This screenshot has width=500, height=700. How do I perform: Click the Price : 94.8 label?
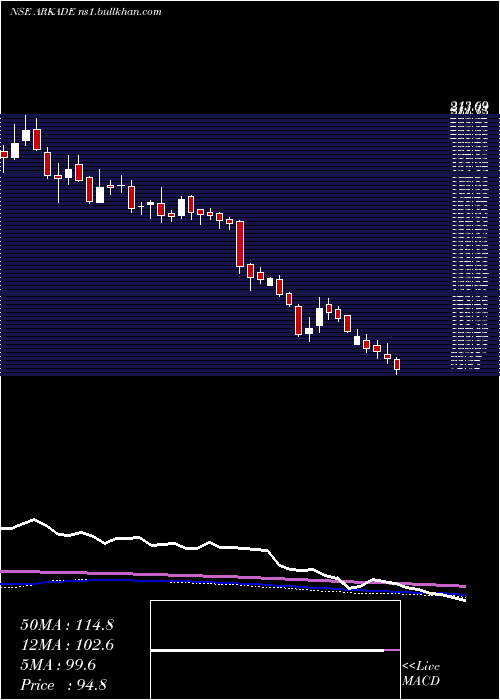[63, 685]
